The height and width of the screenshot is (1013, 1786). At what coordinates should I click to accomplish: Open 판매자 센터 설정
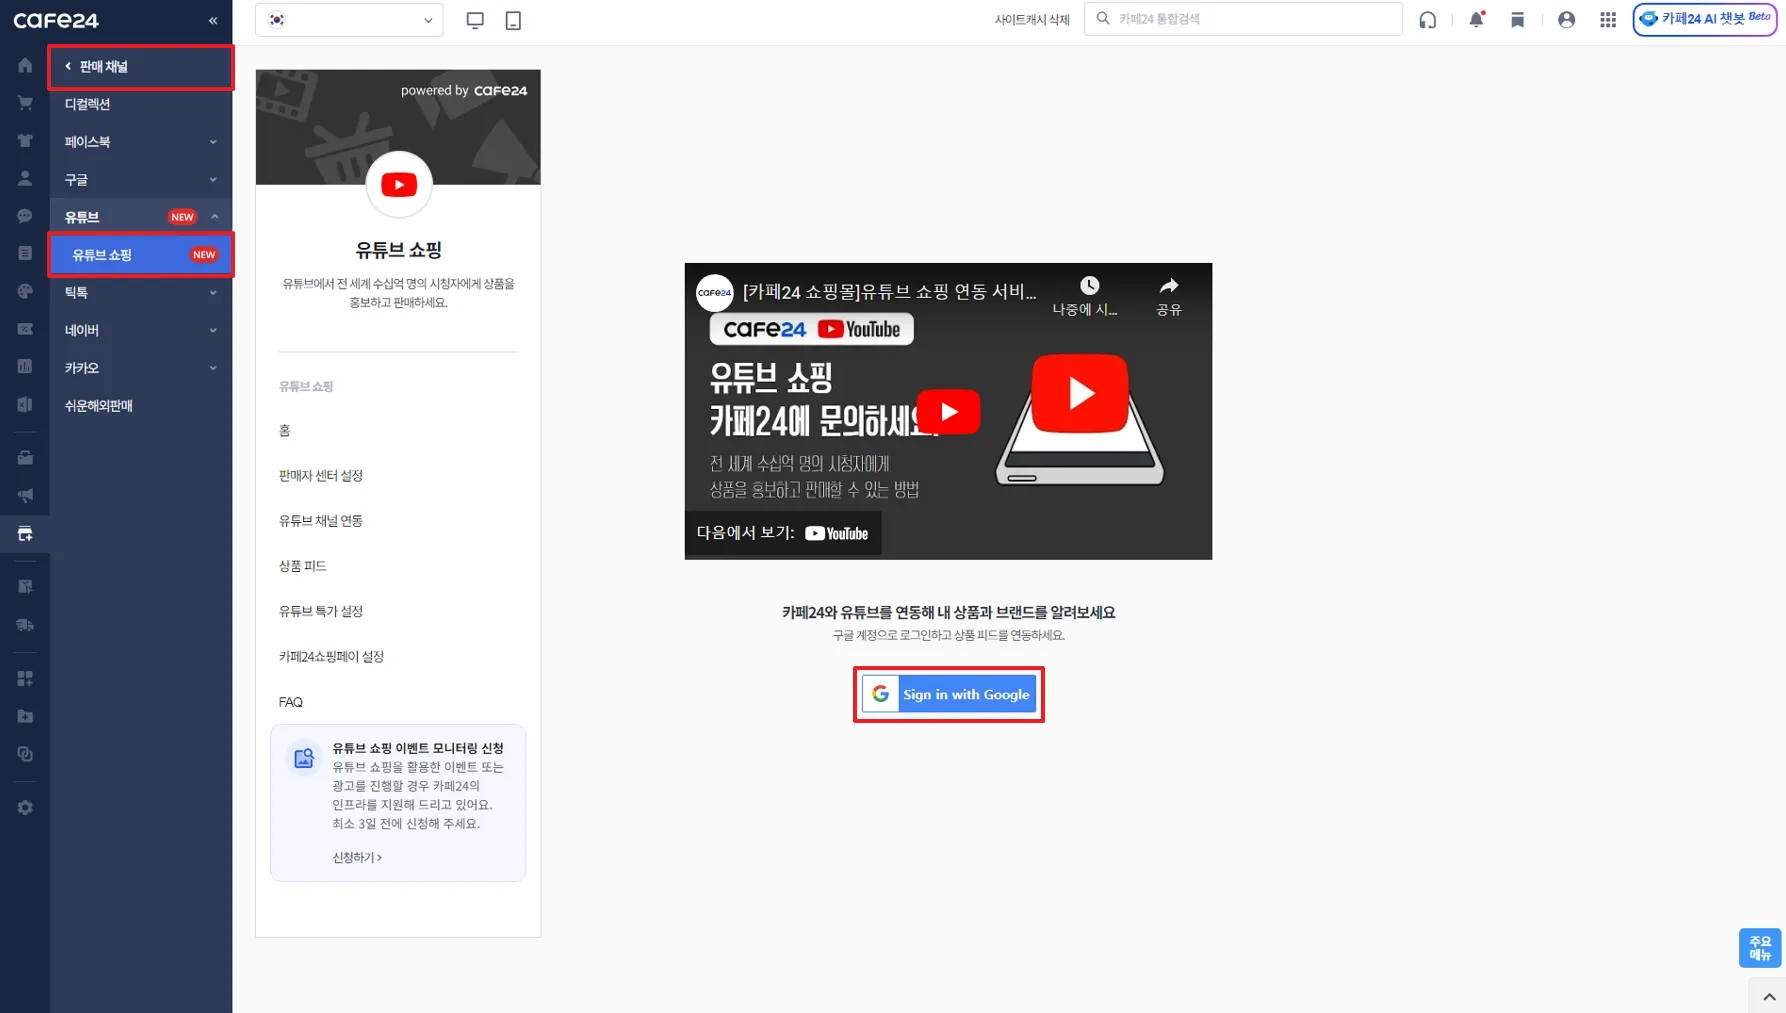click(x=321, y=475)
